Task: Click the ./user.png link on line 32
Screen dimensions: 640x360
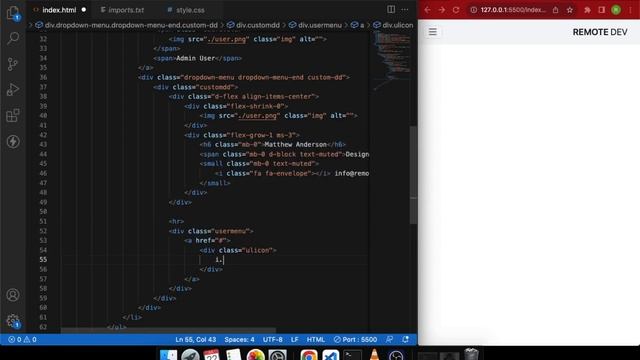Action: [227, 39]
